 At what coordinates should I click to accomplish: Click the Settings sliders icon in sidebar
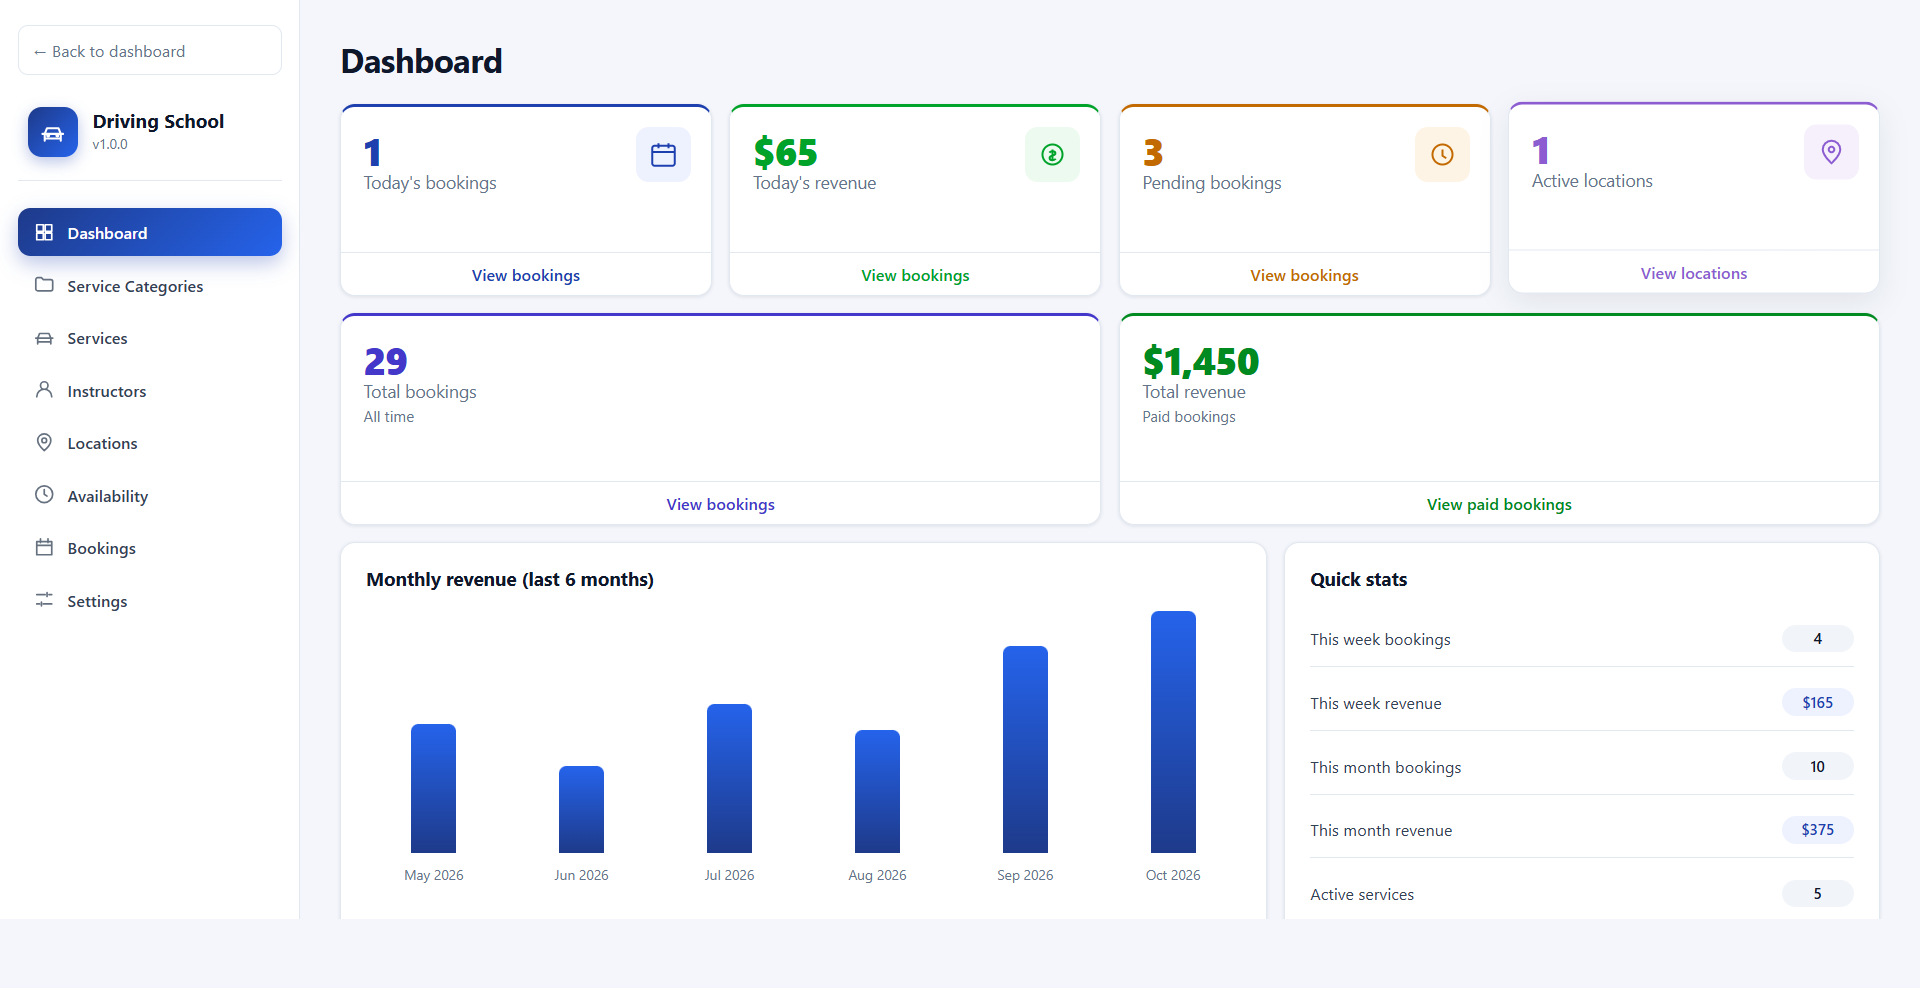pos(44,600)
